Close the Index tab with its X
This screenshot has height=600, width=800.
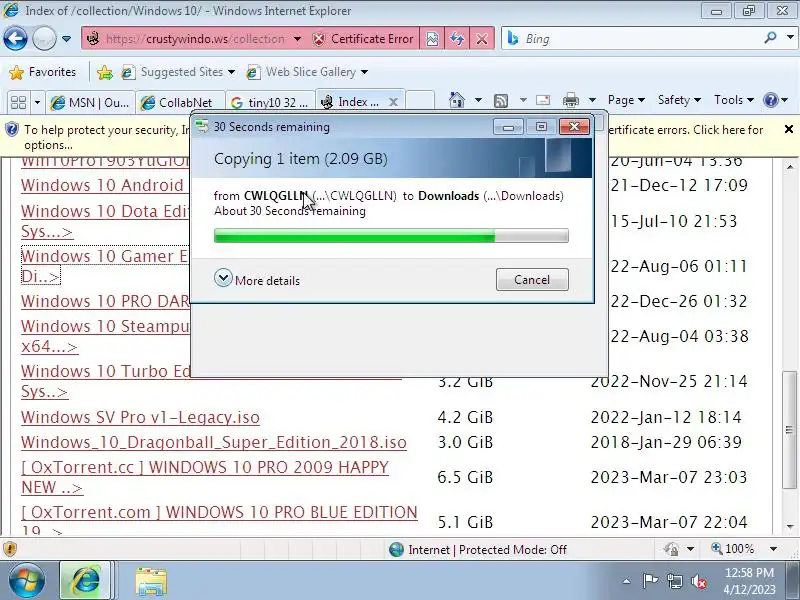click(393, 102)
